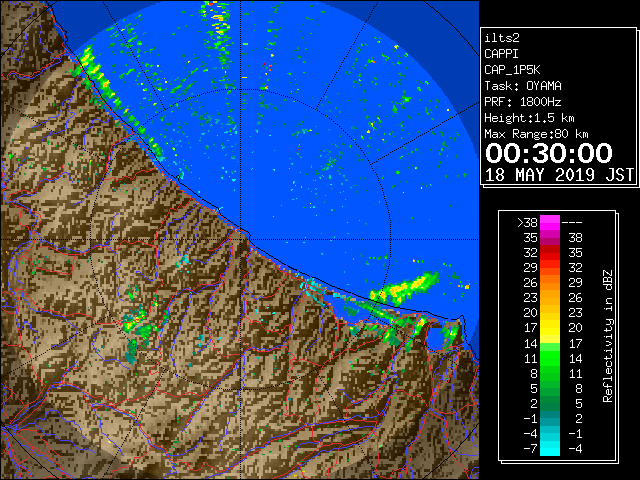Click the "ilts2" label in the info box
640x480 pixels.
coord(502,38)
